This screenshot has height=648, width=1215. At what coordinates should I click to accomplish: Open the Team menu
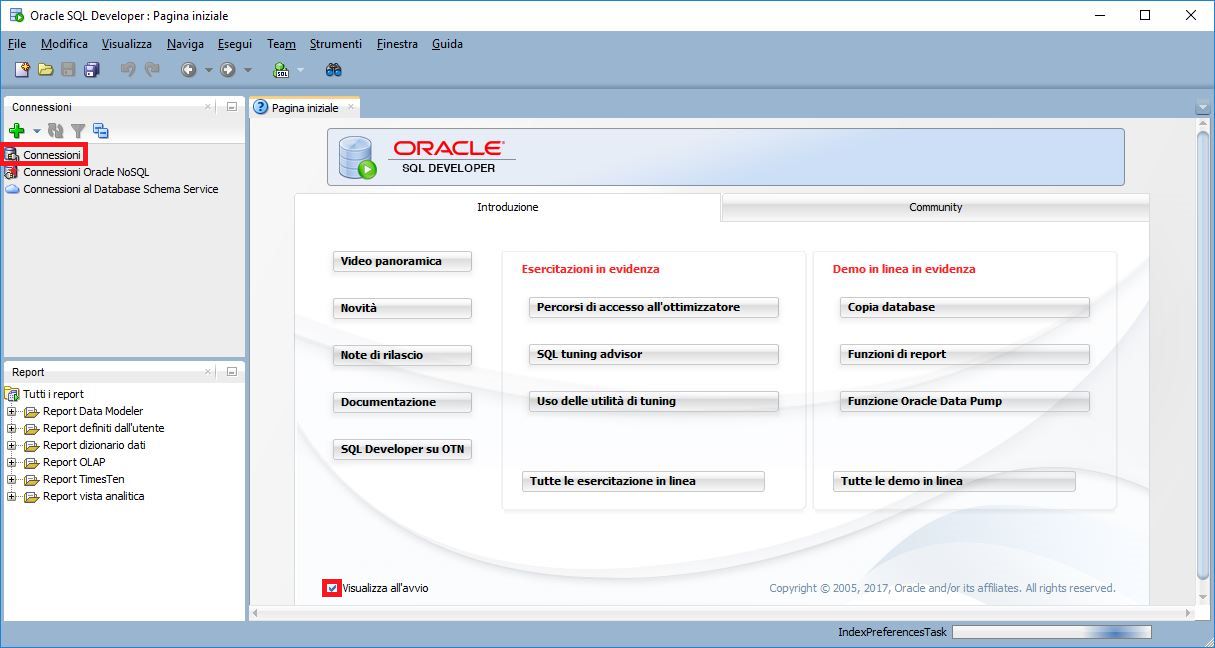(281, 44)
